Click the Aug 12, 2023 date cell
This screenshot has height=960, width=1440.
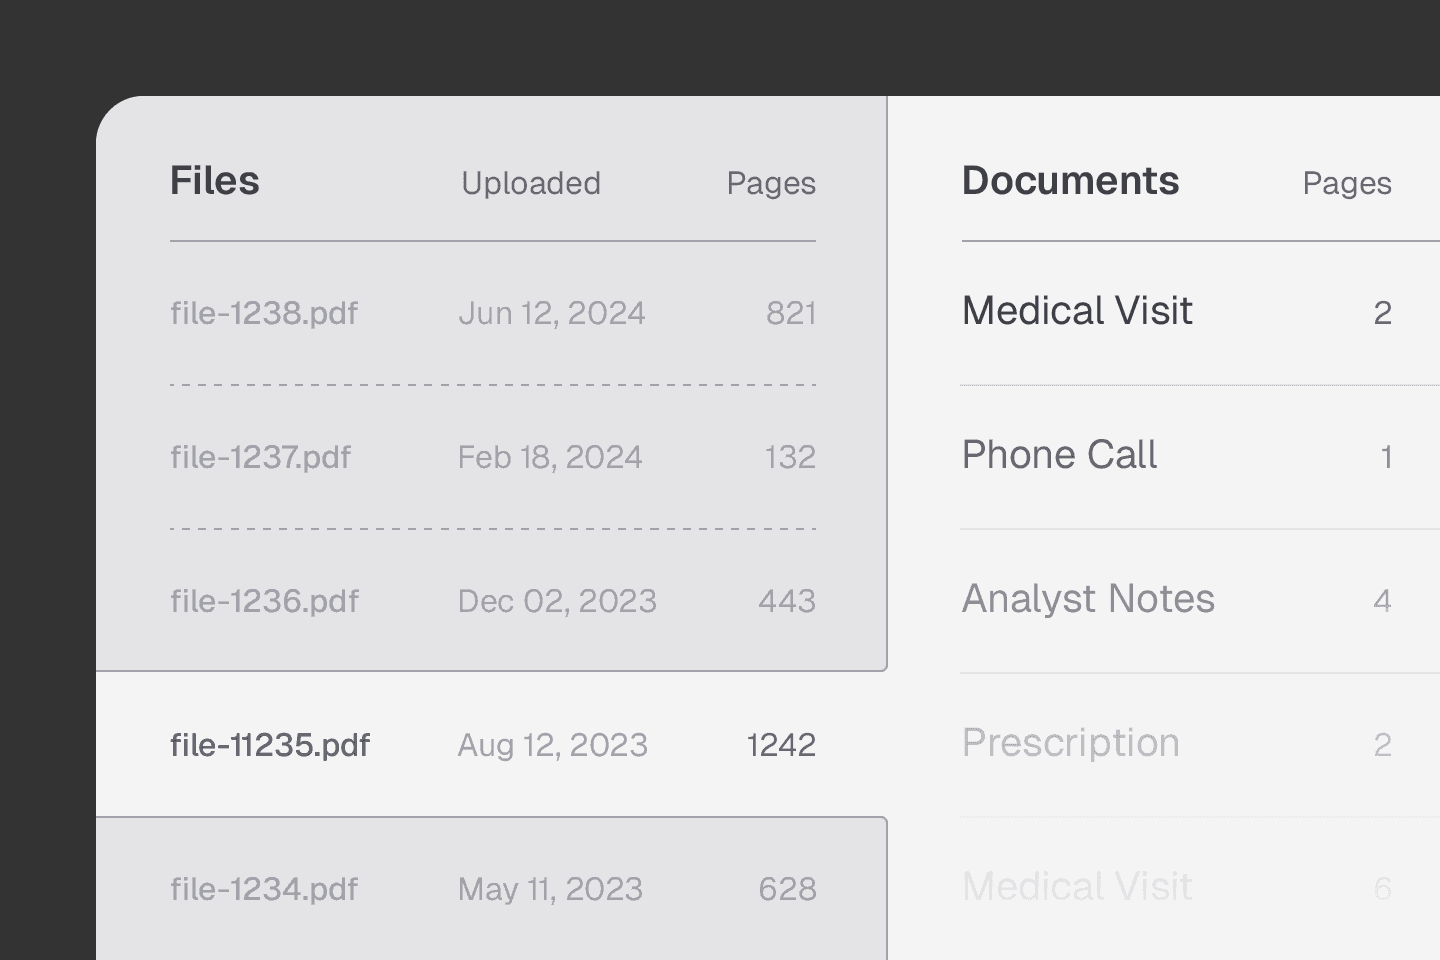click(x=553, y=746)
